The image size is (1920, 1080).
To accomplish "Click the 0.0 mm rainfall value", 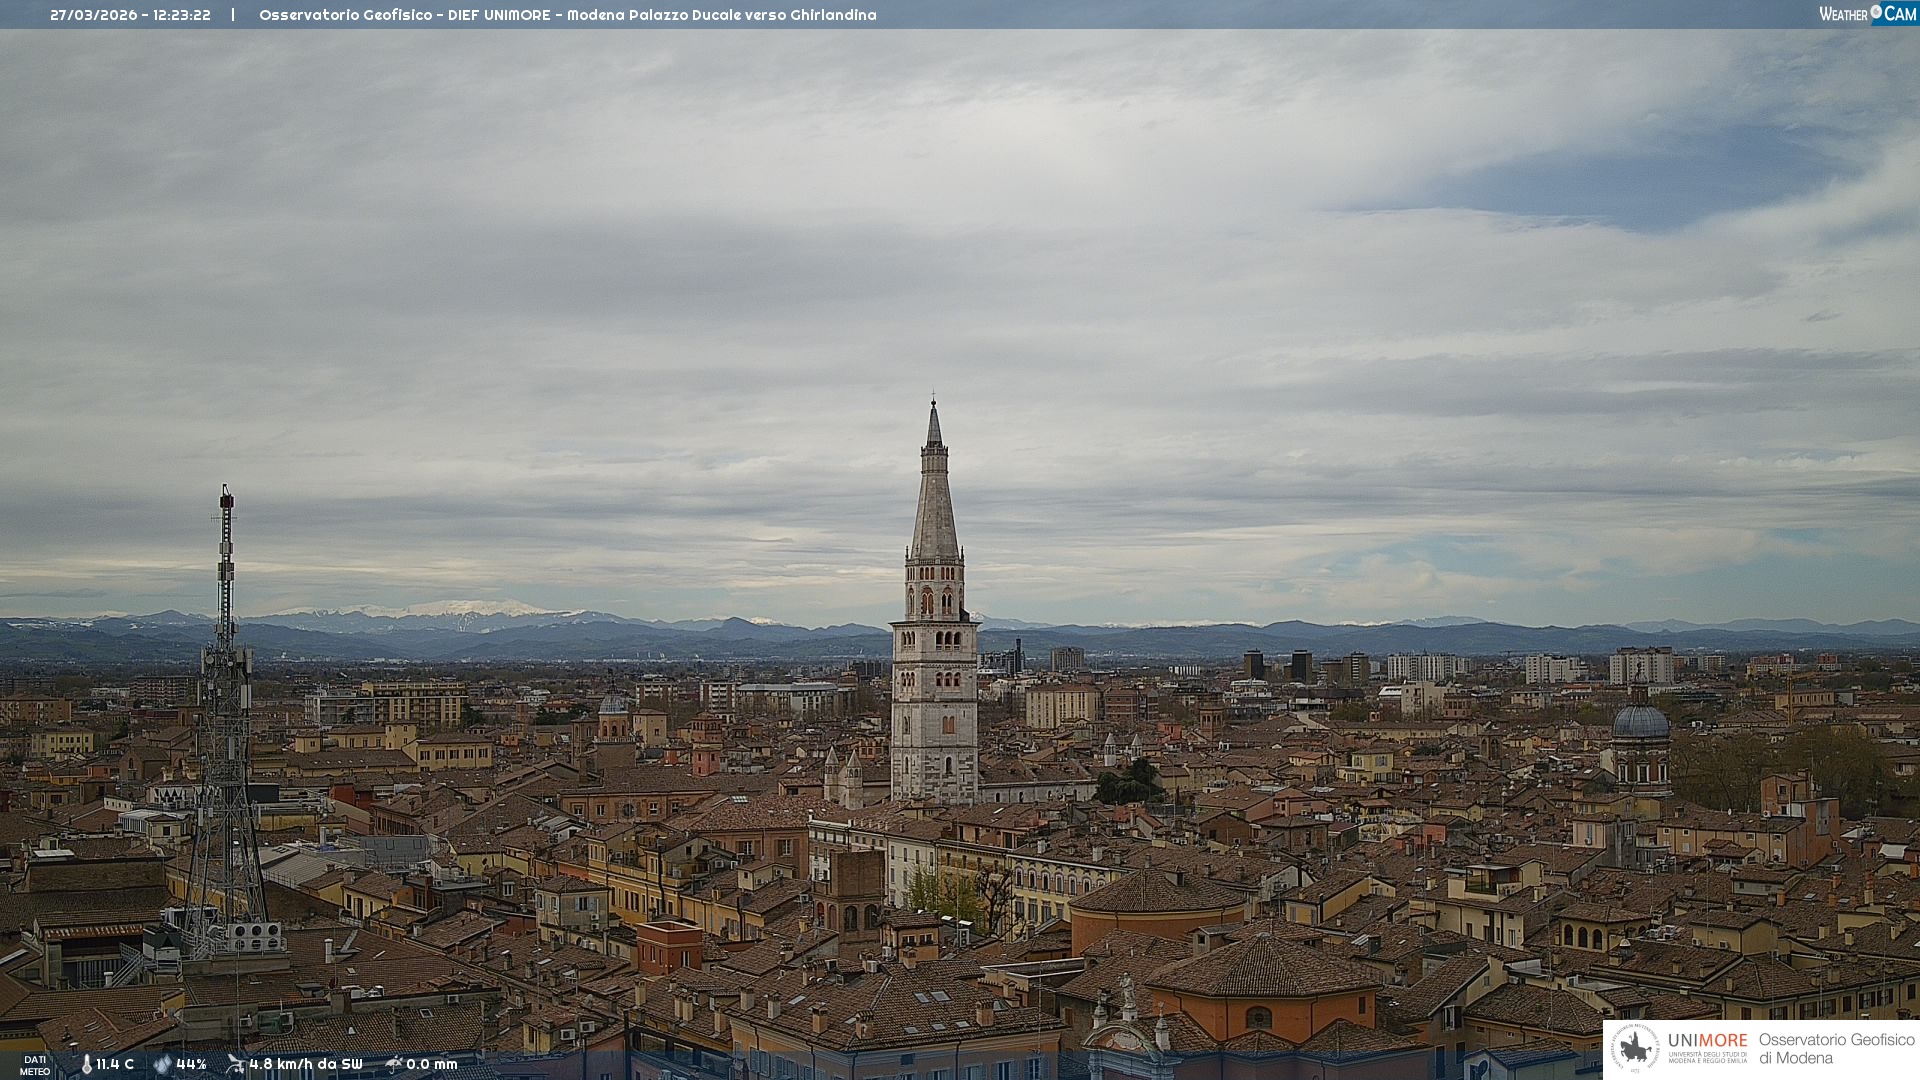I will (431, 1064).
